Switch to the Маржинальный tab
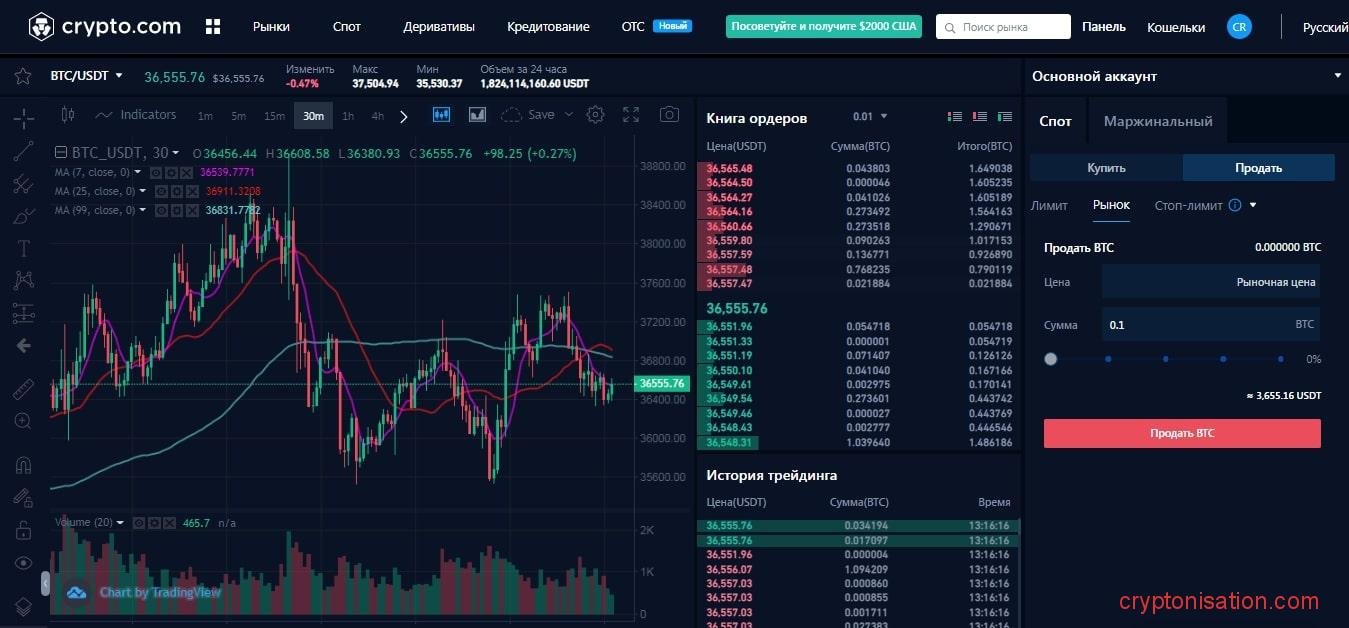 pos(1157,121)
